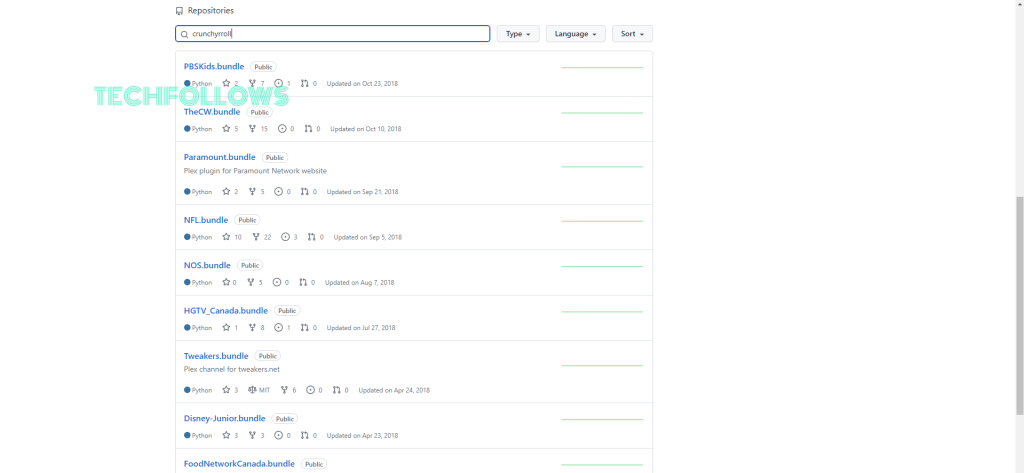Open the Sort dropdown

pos(632,34)
